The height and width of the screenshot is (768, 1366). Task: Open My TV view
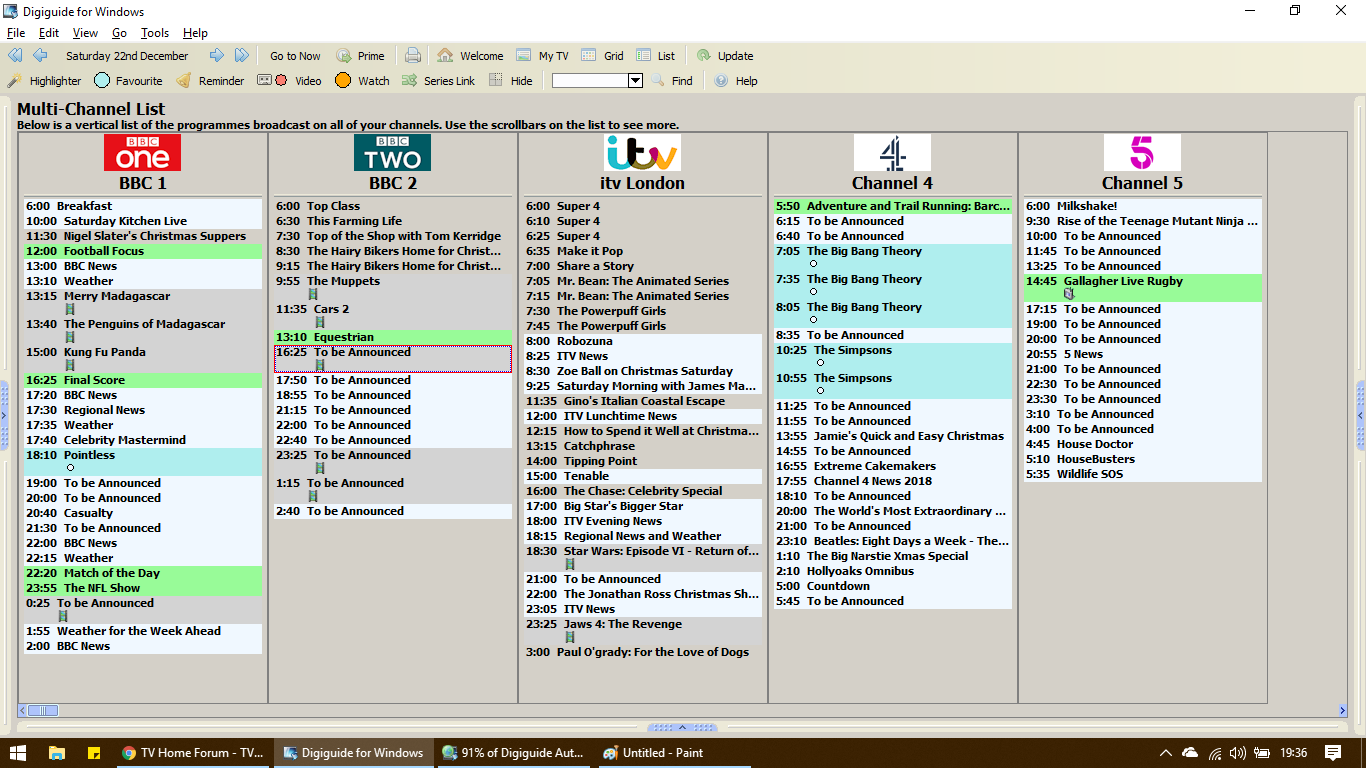(x=542, y=56)
